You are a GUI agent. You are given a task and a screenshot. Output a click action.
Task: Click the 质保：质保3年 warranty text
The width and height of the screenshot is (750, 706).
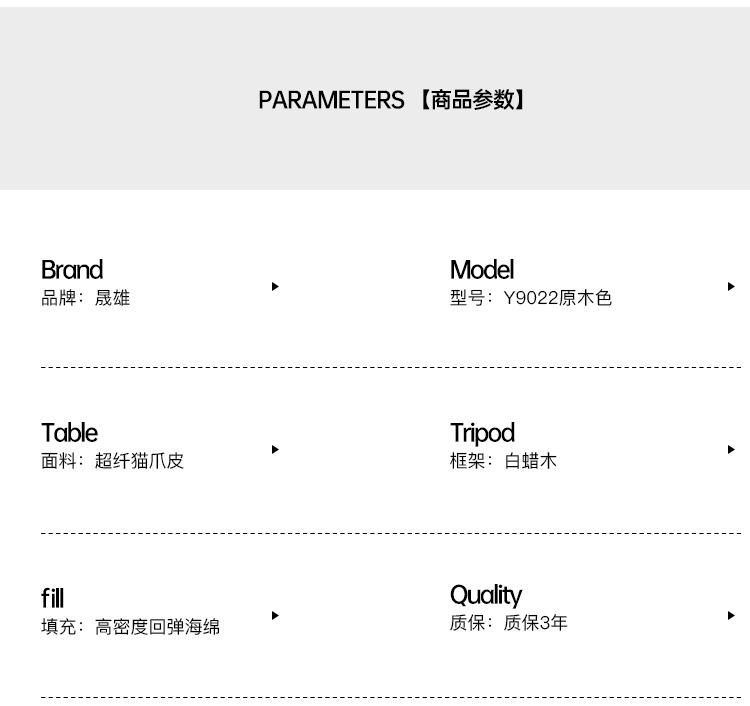(x=508, y=623)
